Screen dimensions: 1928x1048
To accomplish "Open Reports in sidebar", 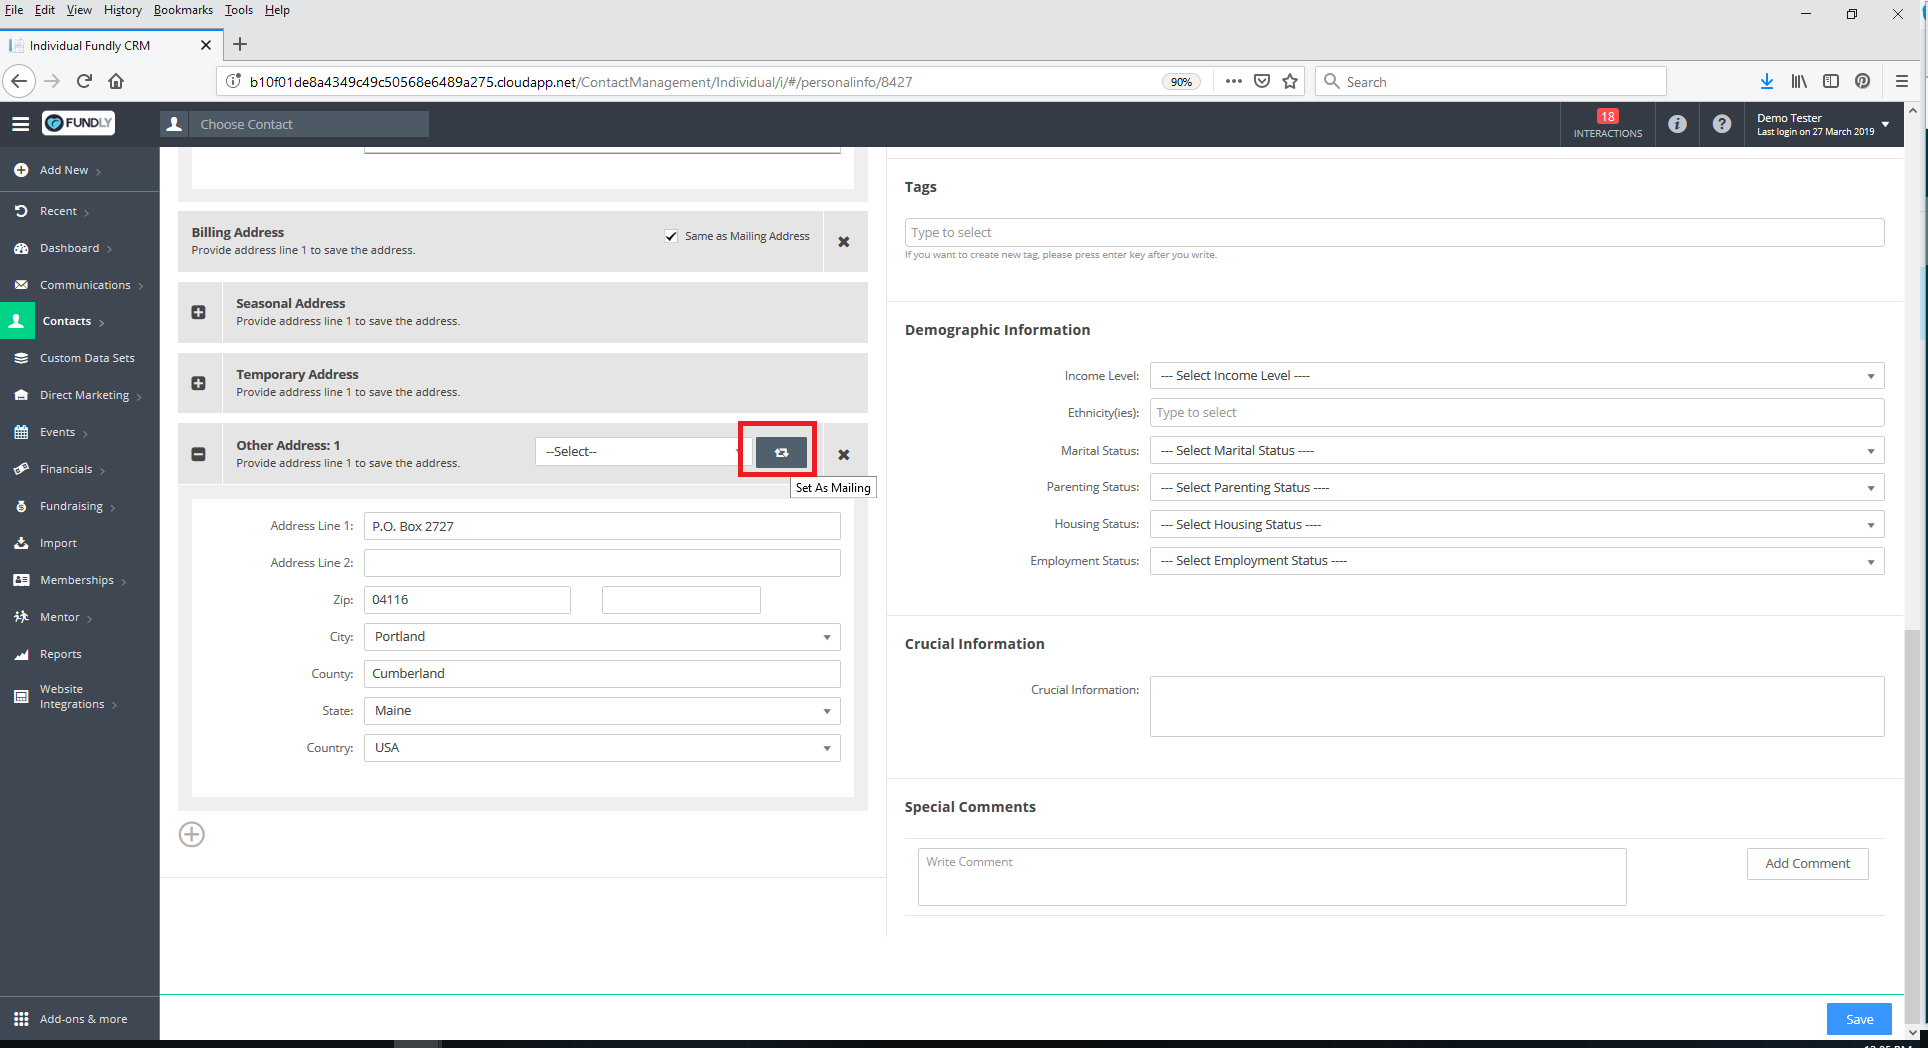I will (60, 654).
